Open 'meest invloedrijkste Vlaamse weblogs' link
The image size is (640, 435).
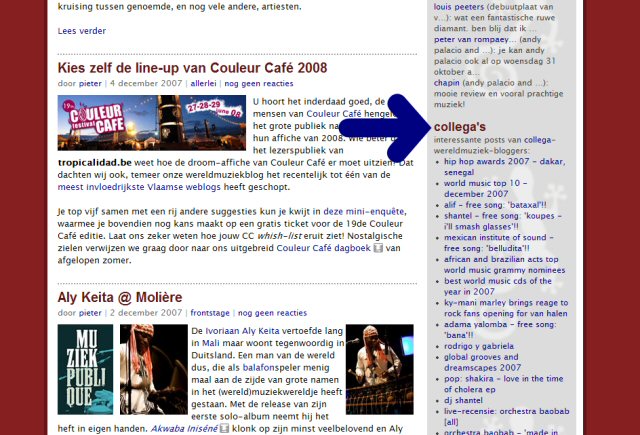139,187
